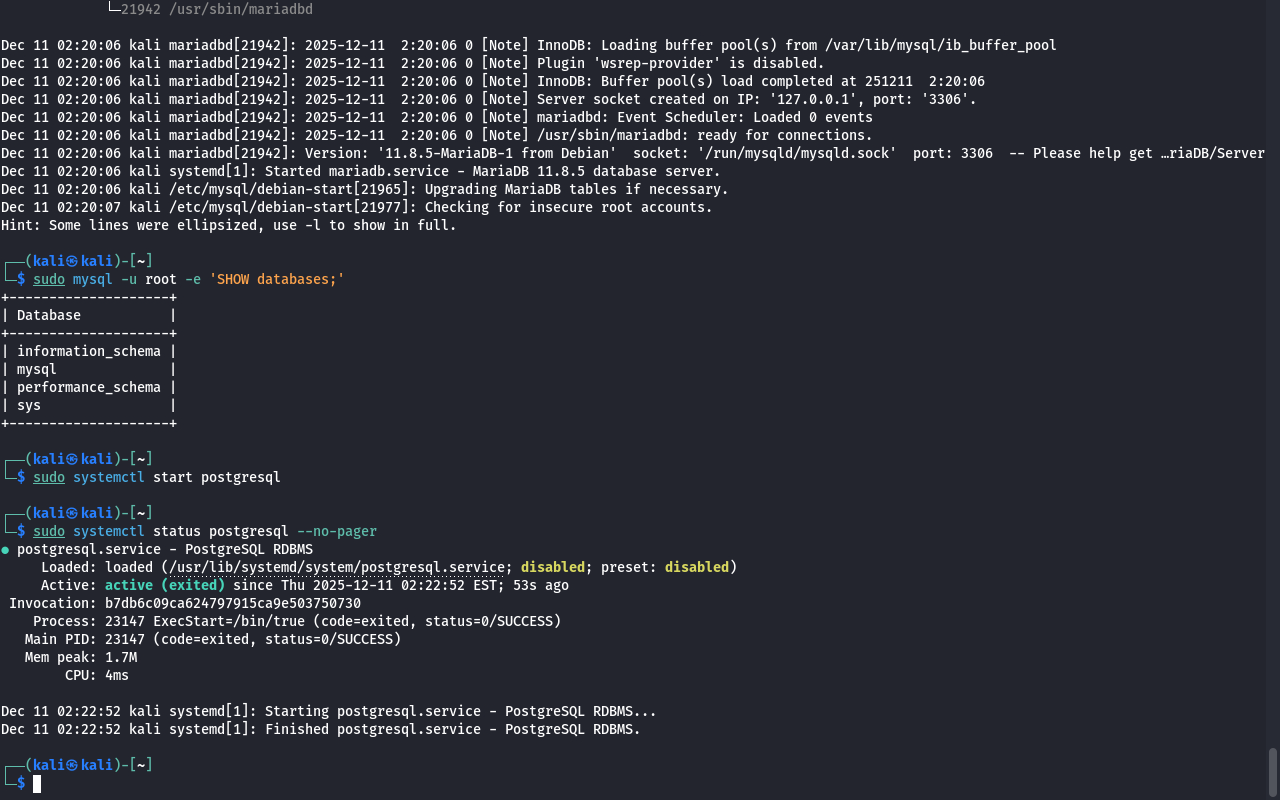1280x800 pixels.
Task: Click the "Hint: Some lines were ellipsized" line
Action: click(228, 225)
